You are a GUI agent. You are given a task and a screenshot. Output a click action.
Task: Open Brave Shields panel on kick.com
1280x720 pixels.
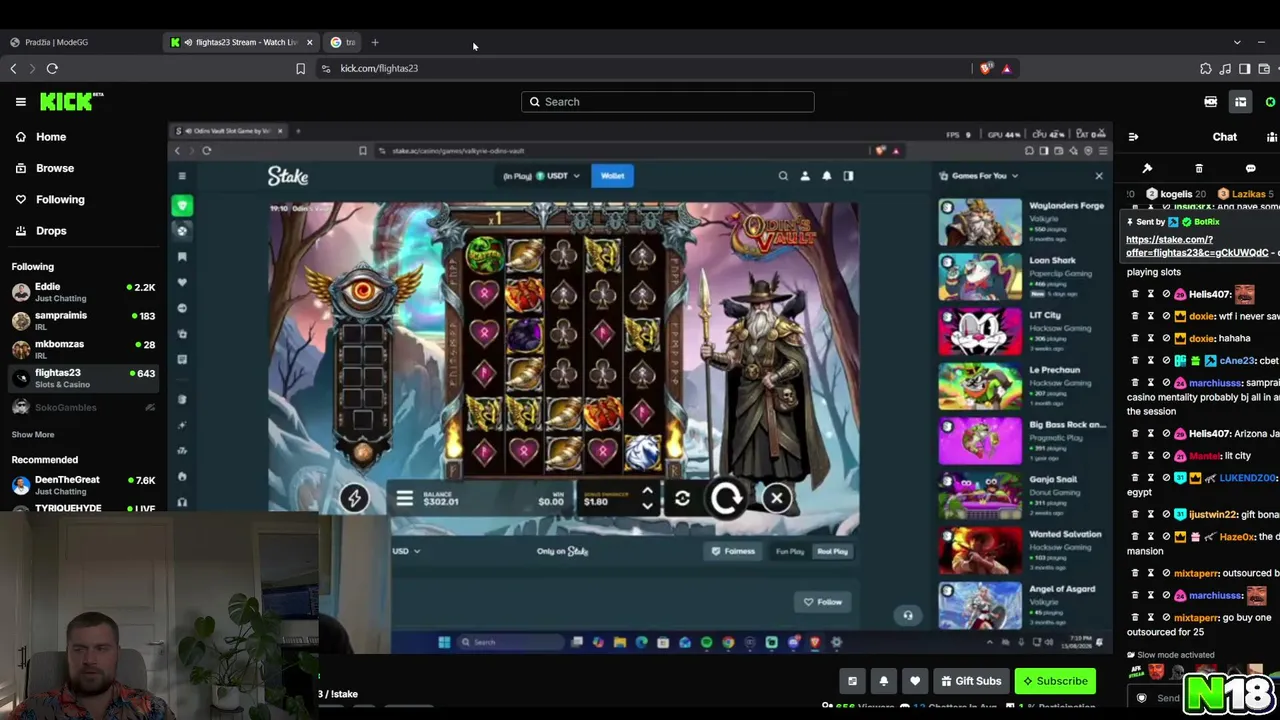click(x=987, y=68)
